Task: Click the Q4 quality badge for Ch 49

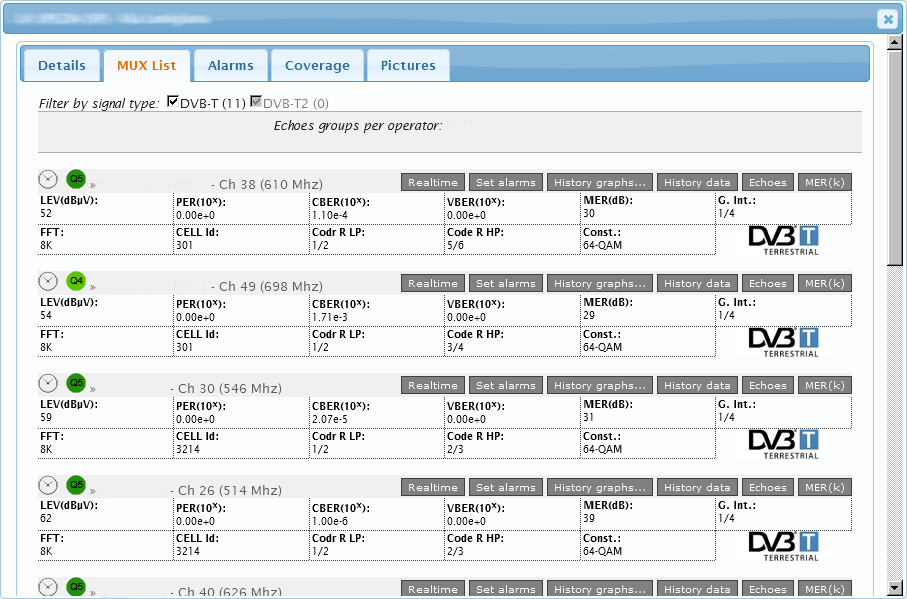Action: [x=76, y=281]
